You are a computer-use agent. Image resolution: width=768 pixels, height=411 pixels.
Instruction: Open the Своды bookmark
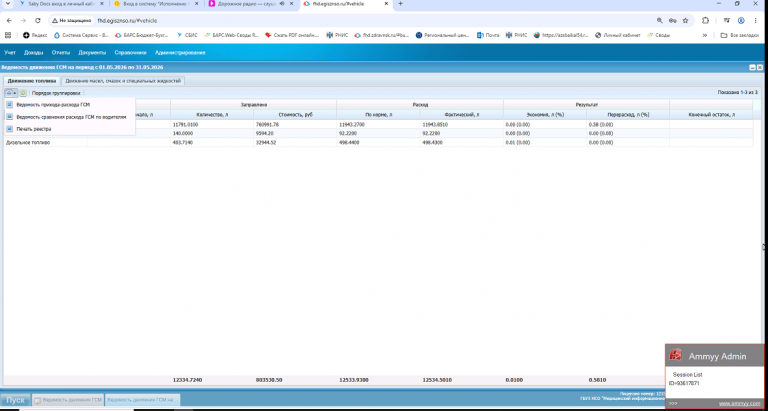658,35
